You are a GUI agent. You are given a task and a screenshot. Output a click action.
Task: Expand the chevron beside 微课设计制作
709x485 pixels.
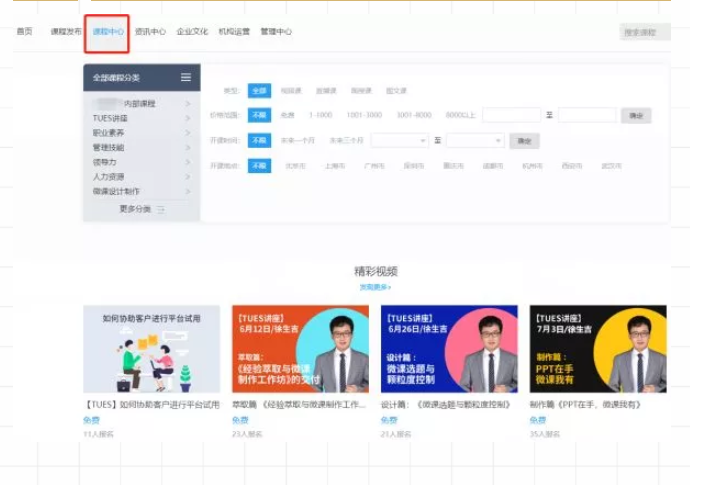coord(188,192)
